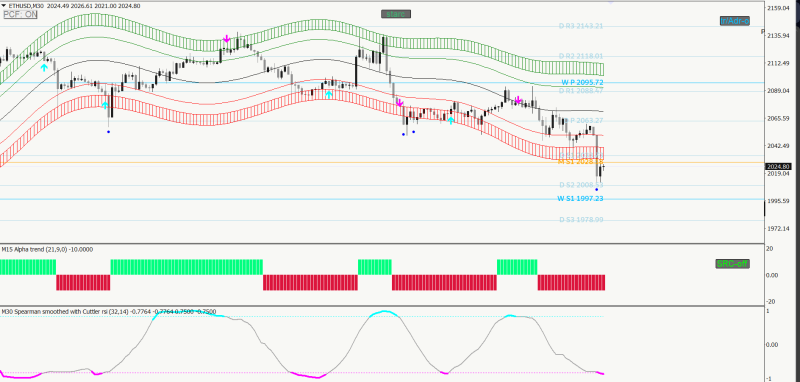Image resolution: width=800 pixels, height=382 pixels.
Task: Click 2089.04 on the price scale
Action: coord(779,91)
